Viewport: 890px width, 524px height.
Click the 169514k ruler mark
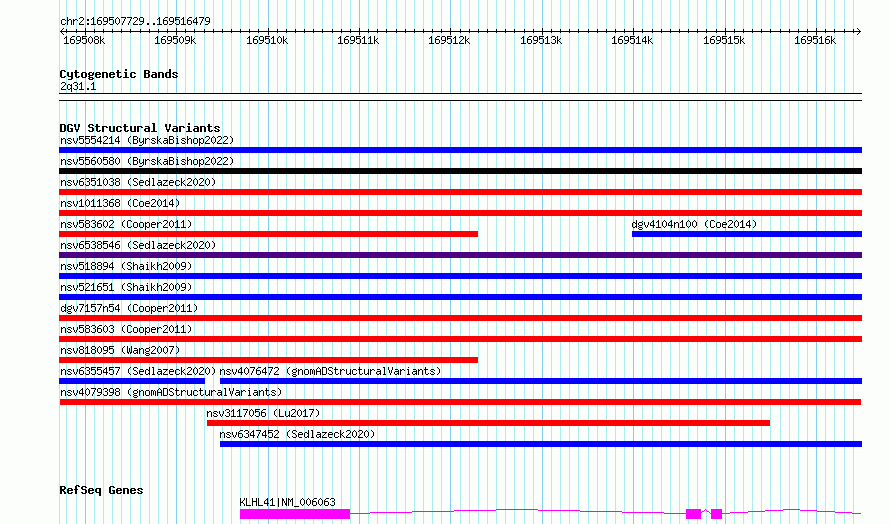(x=632, y=41)
